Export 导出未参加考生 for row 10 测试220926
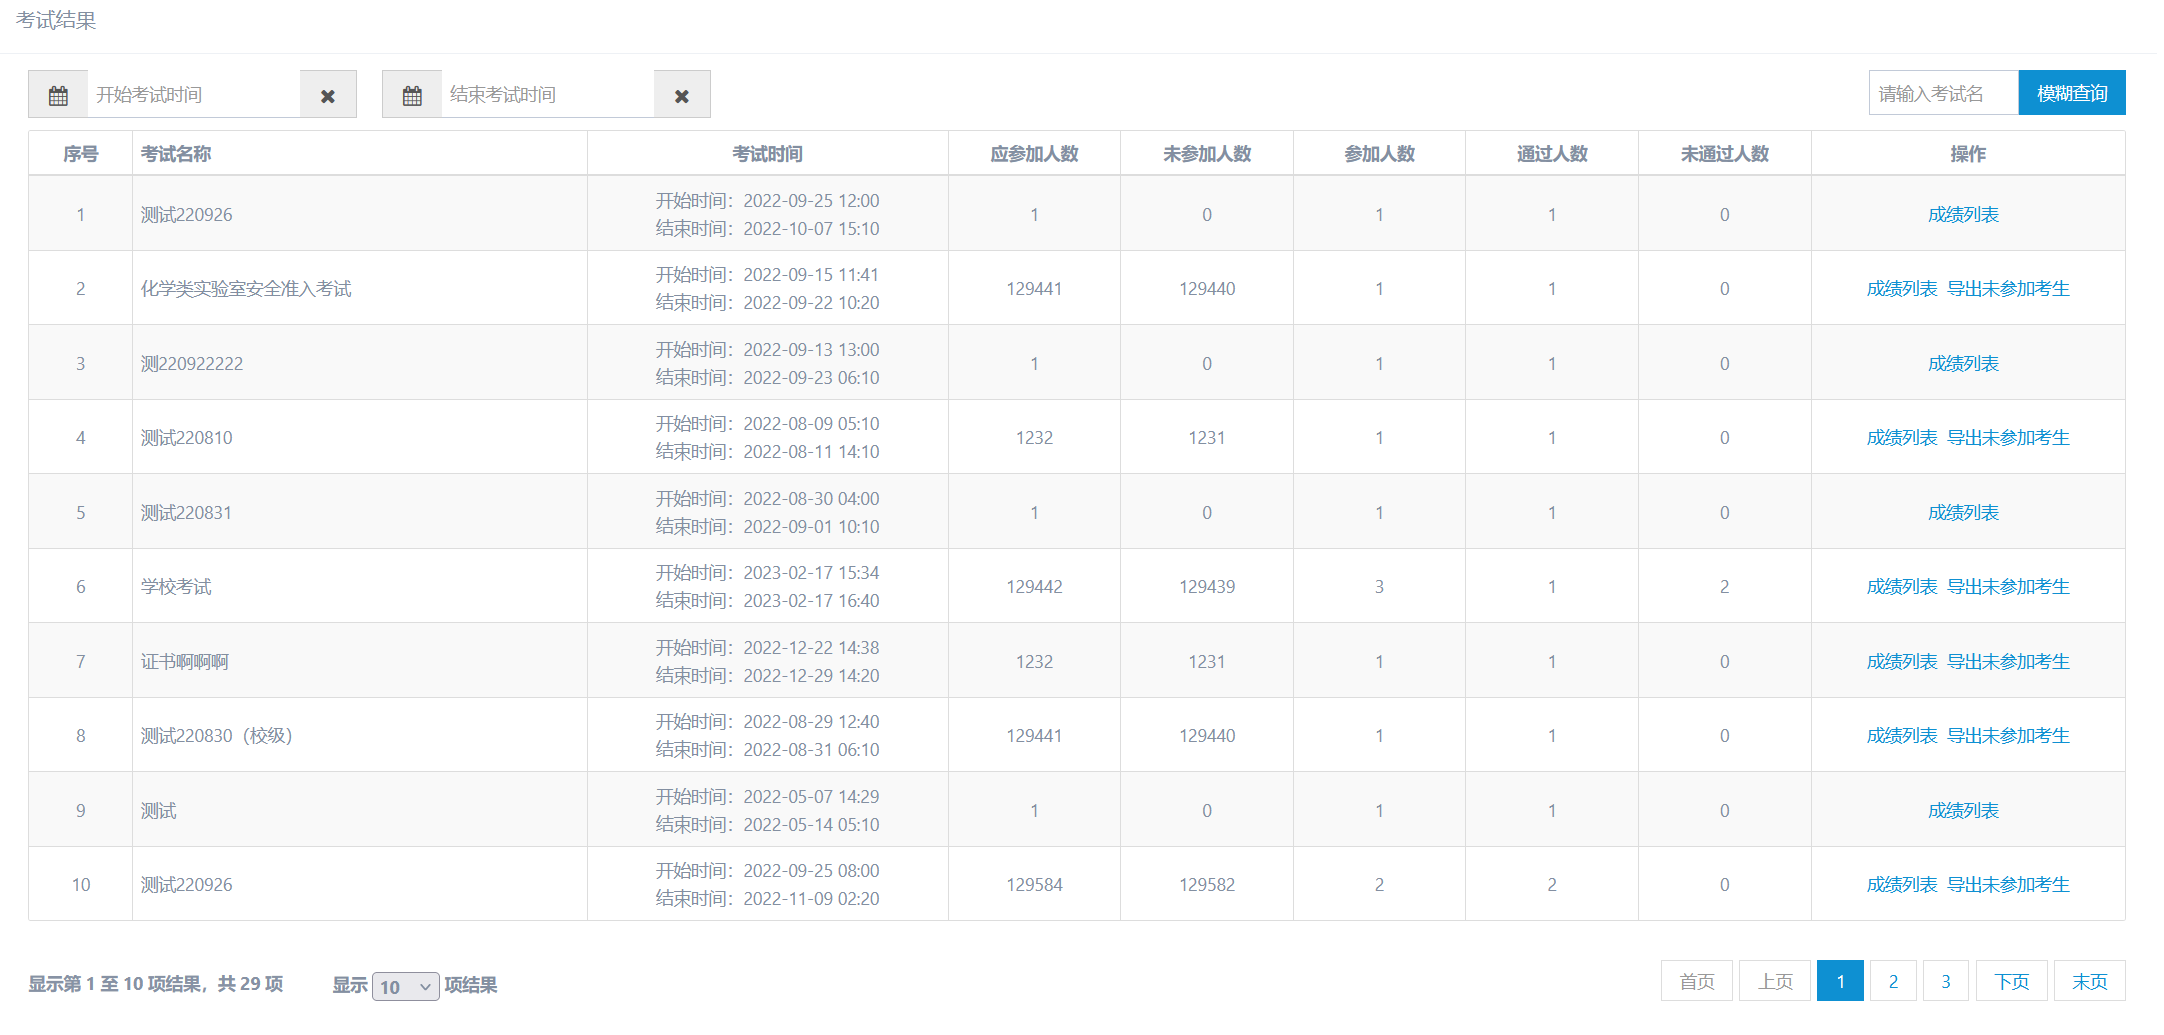This screenshot has width=2164, height=1035. (2008, 885)
